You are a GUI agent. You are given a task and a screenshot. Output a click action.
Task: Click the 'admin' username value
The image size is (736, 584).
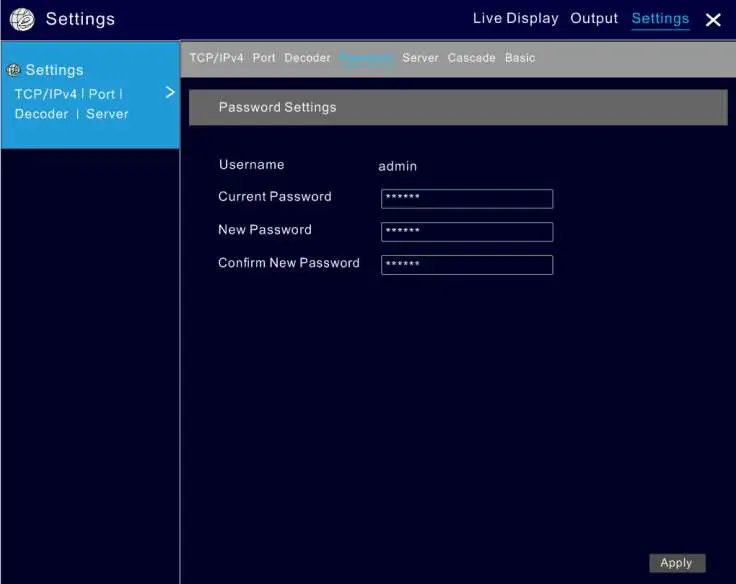[397, 166]
